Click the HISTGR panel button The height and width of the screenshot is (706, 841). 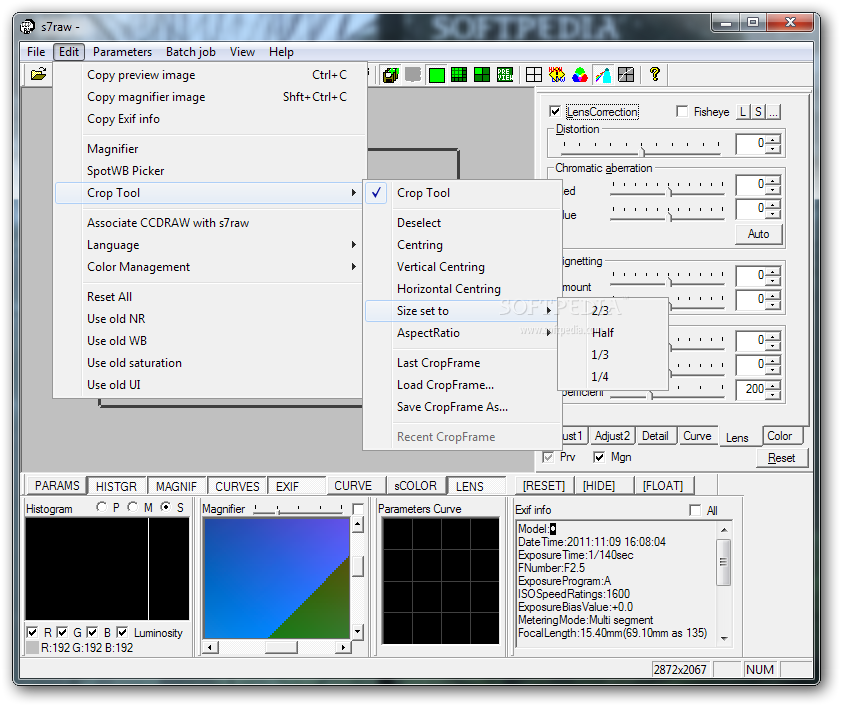tap(116, 486)
